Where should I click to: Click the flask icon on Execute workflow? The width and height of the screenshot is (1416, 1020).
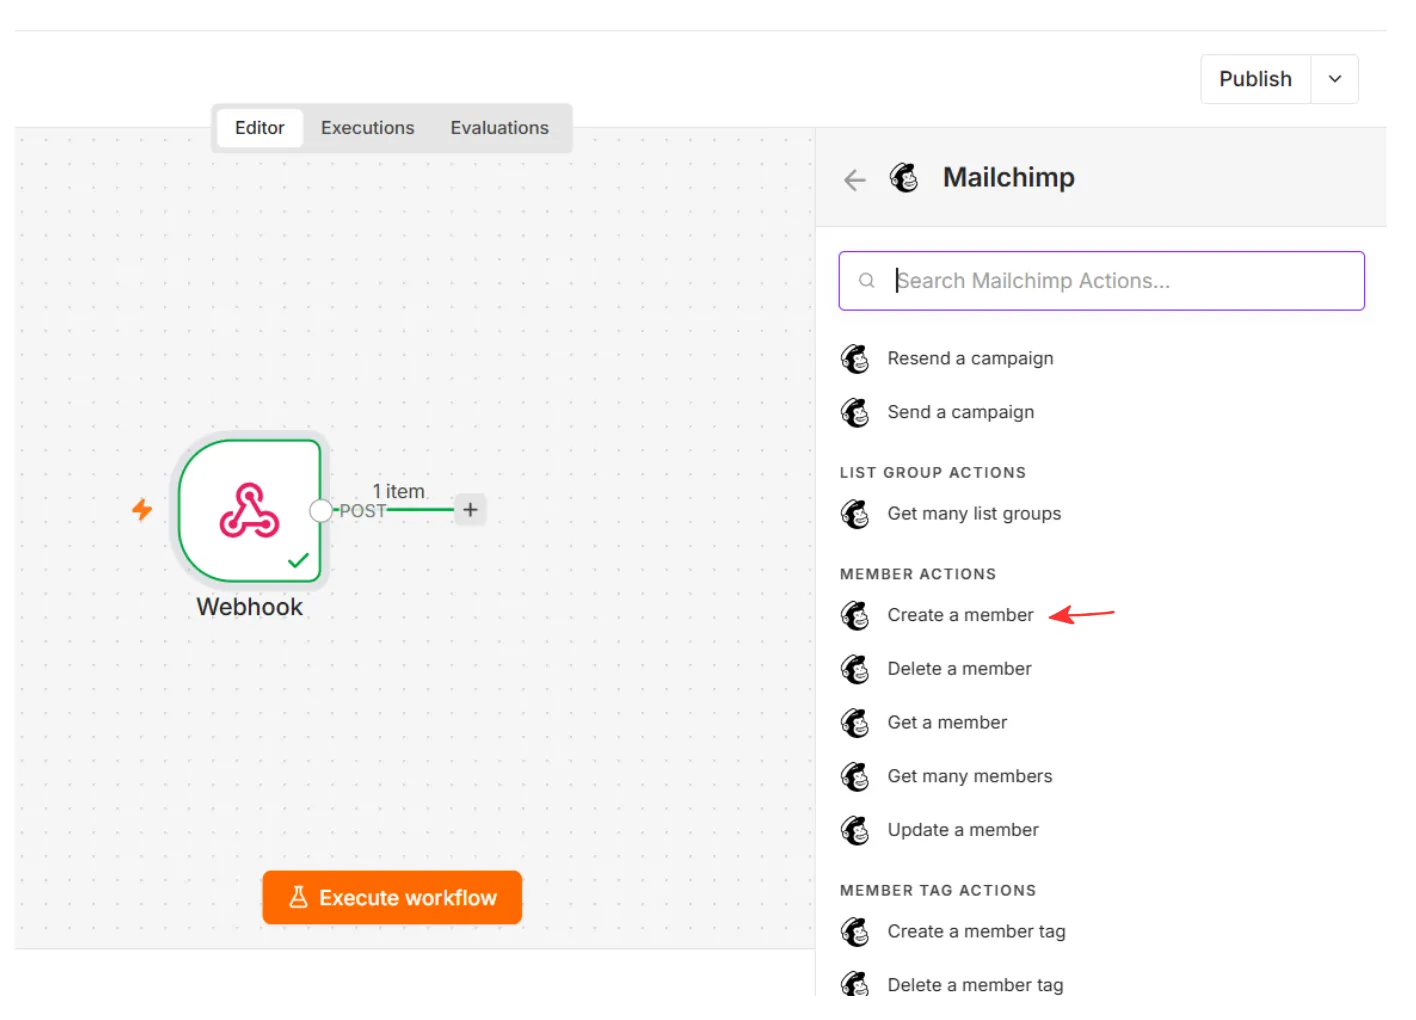point(298,897)
